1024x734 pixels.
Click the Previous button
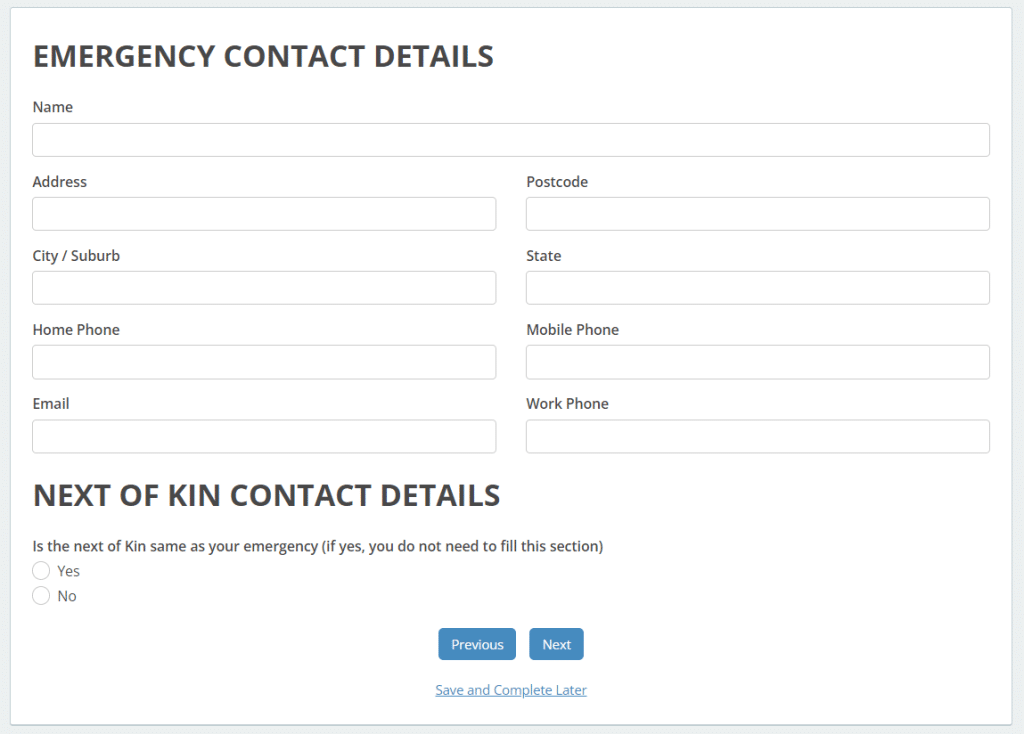[477, 644]
